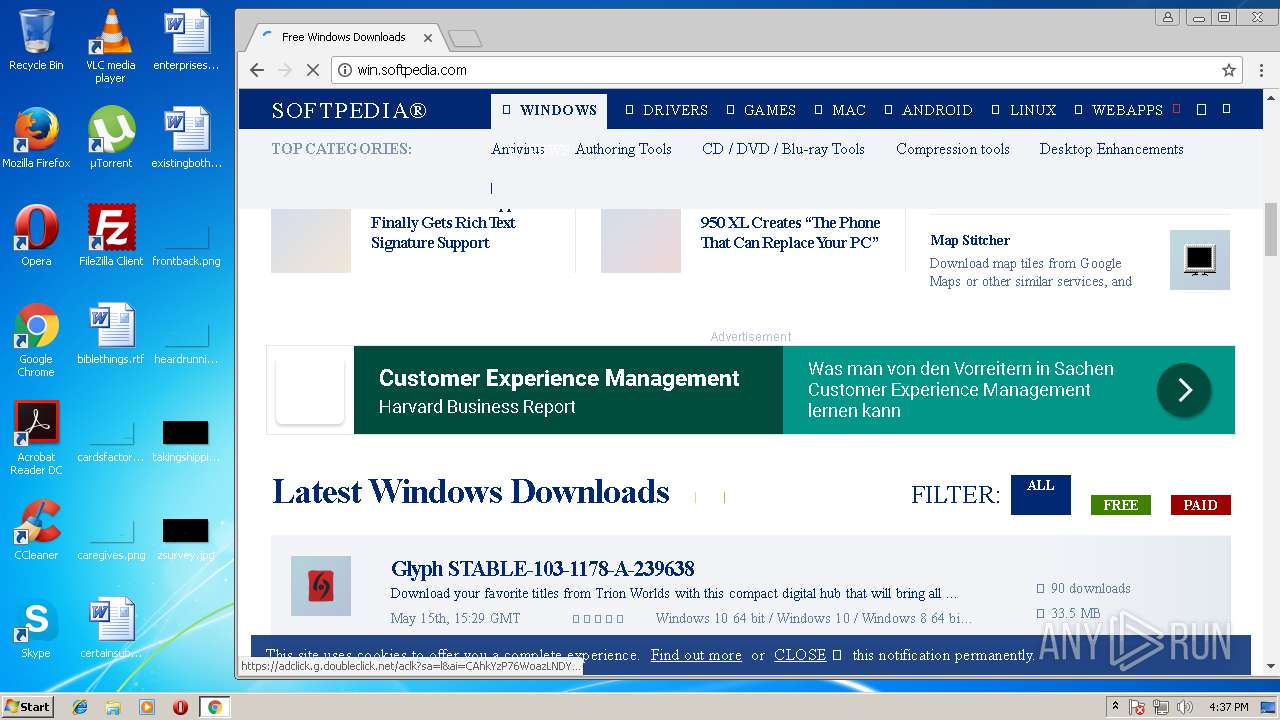This screenshot has height=720, width=1280.
Task: Open the Chrome user profile button
Action: pyautogui.click(x=1167, y=17)
